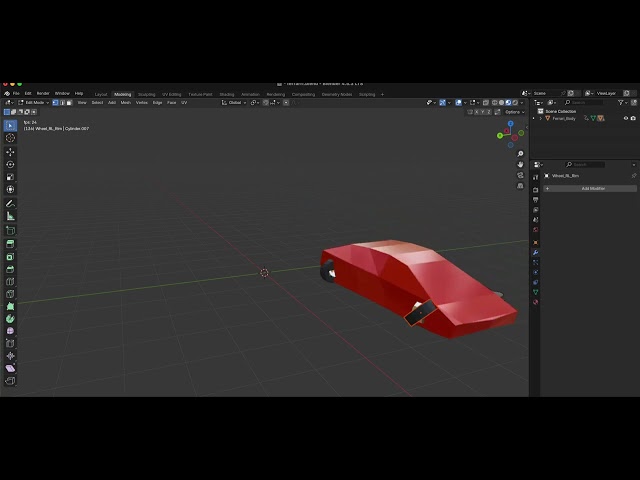Select the Select Box tool

point(10,126)
